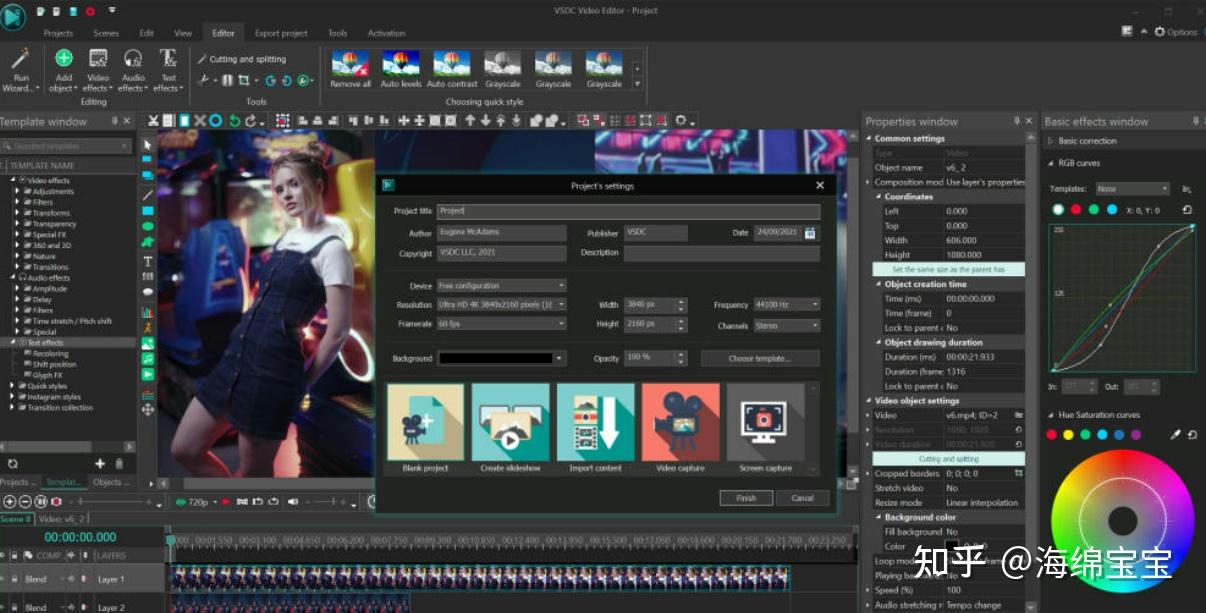Select the Import content option

pyautogui.click(x=595, y=428)
